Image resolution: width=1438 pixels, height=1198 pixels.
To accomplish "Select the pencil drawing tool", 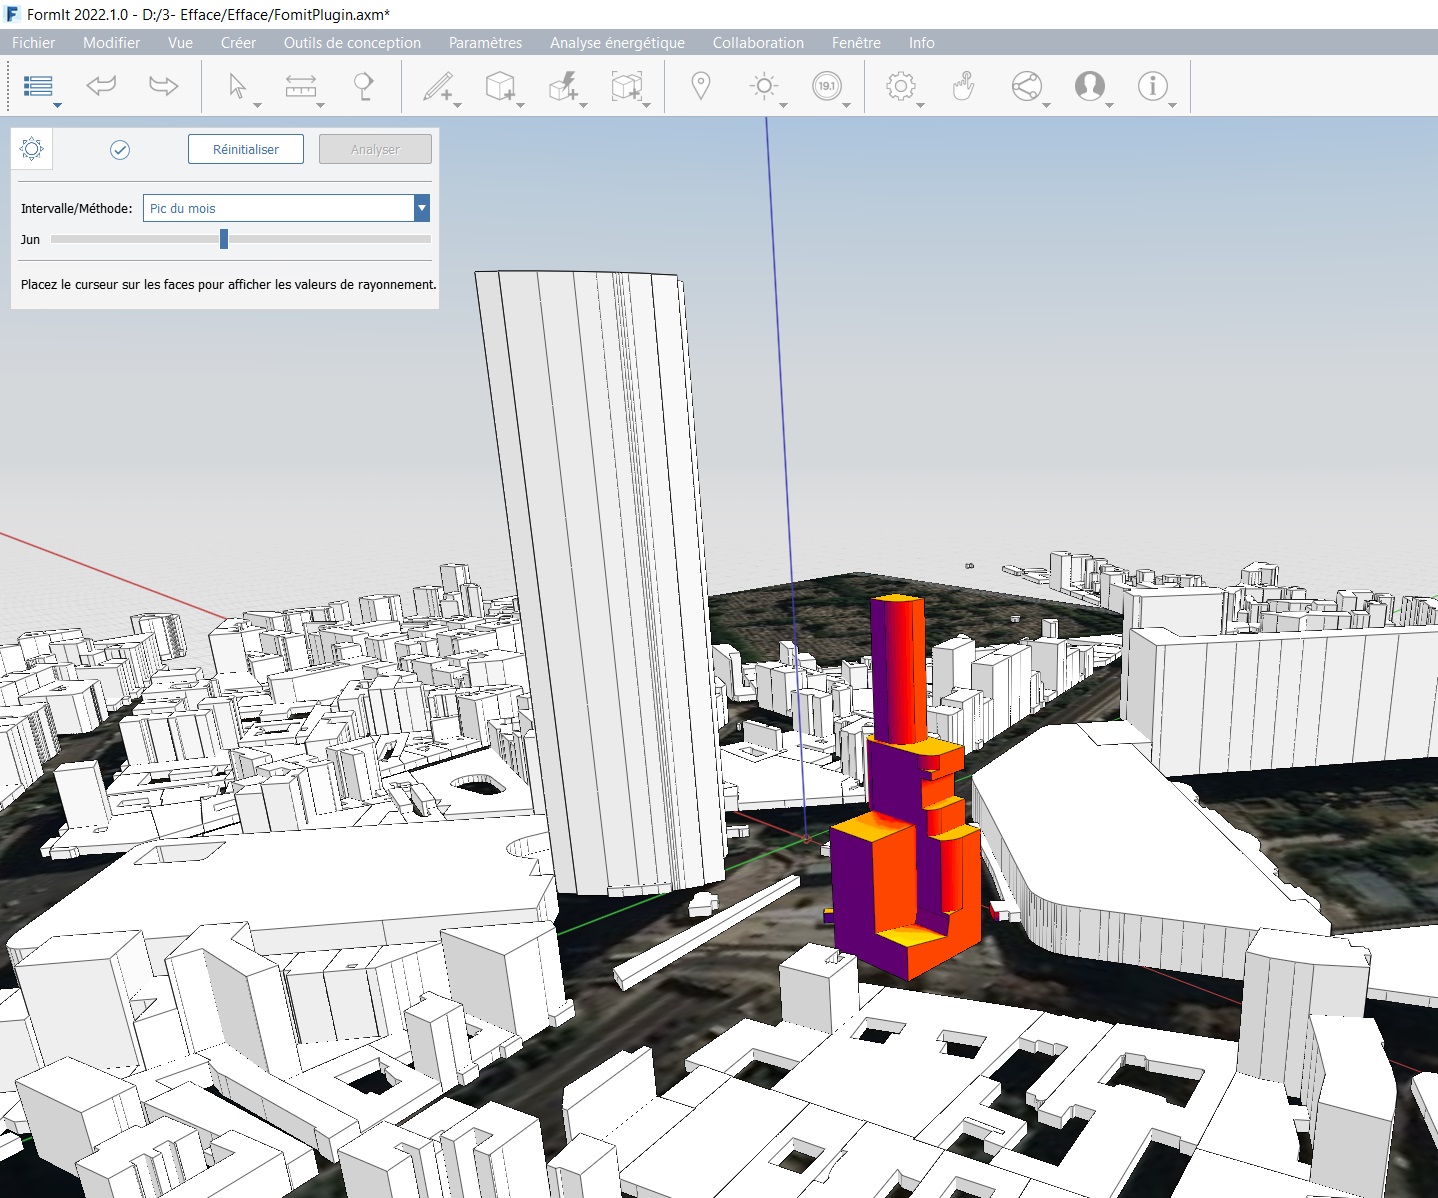I will pos(437,87).
